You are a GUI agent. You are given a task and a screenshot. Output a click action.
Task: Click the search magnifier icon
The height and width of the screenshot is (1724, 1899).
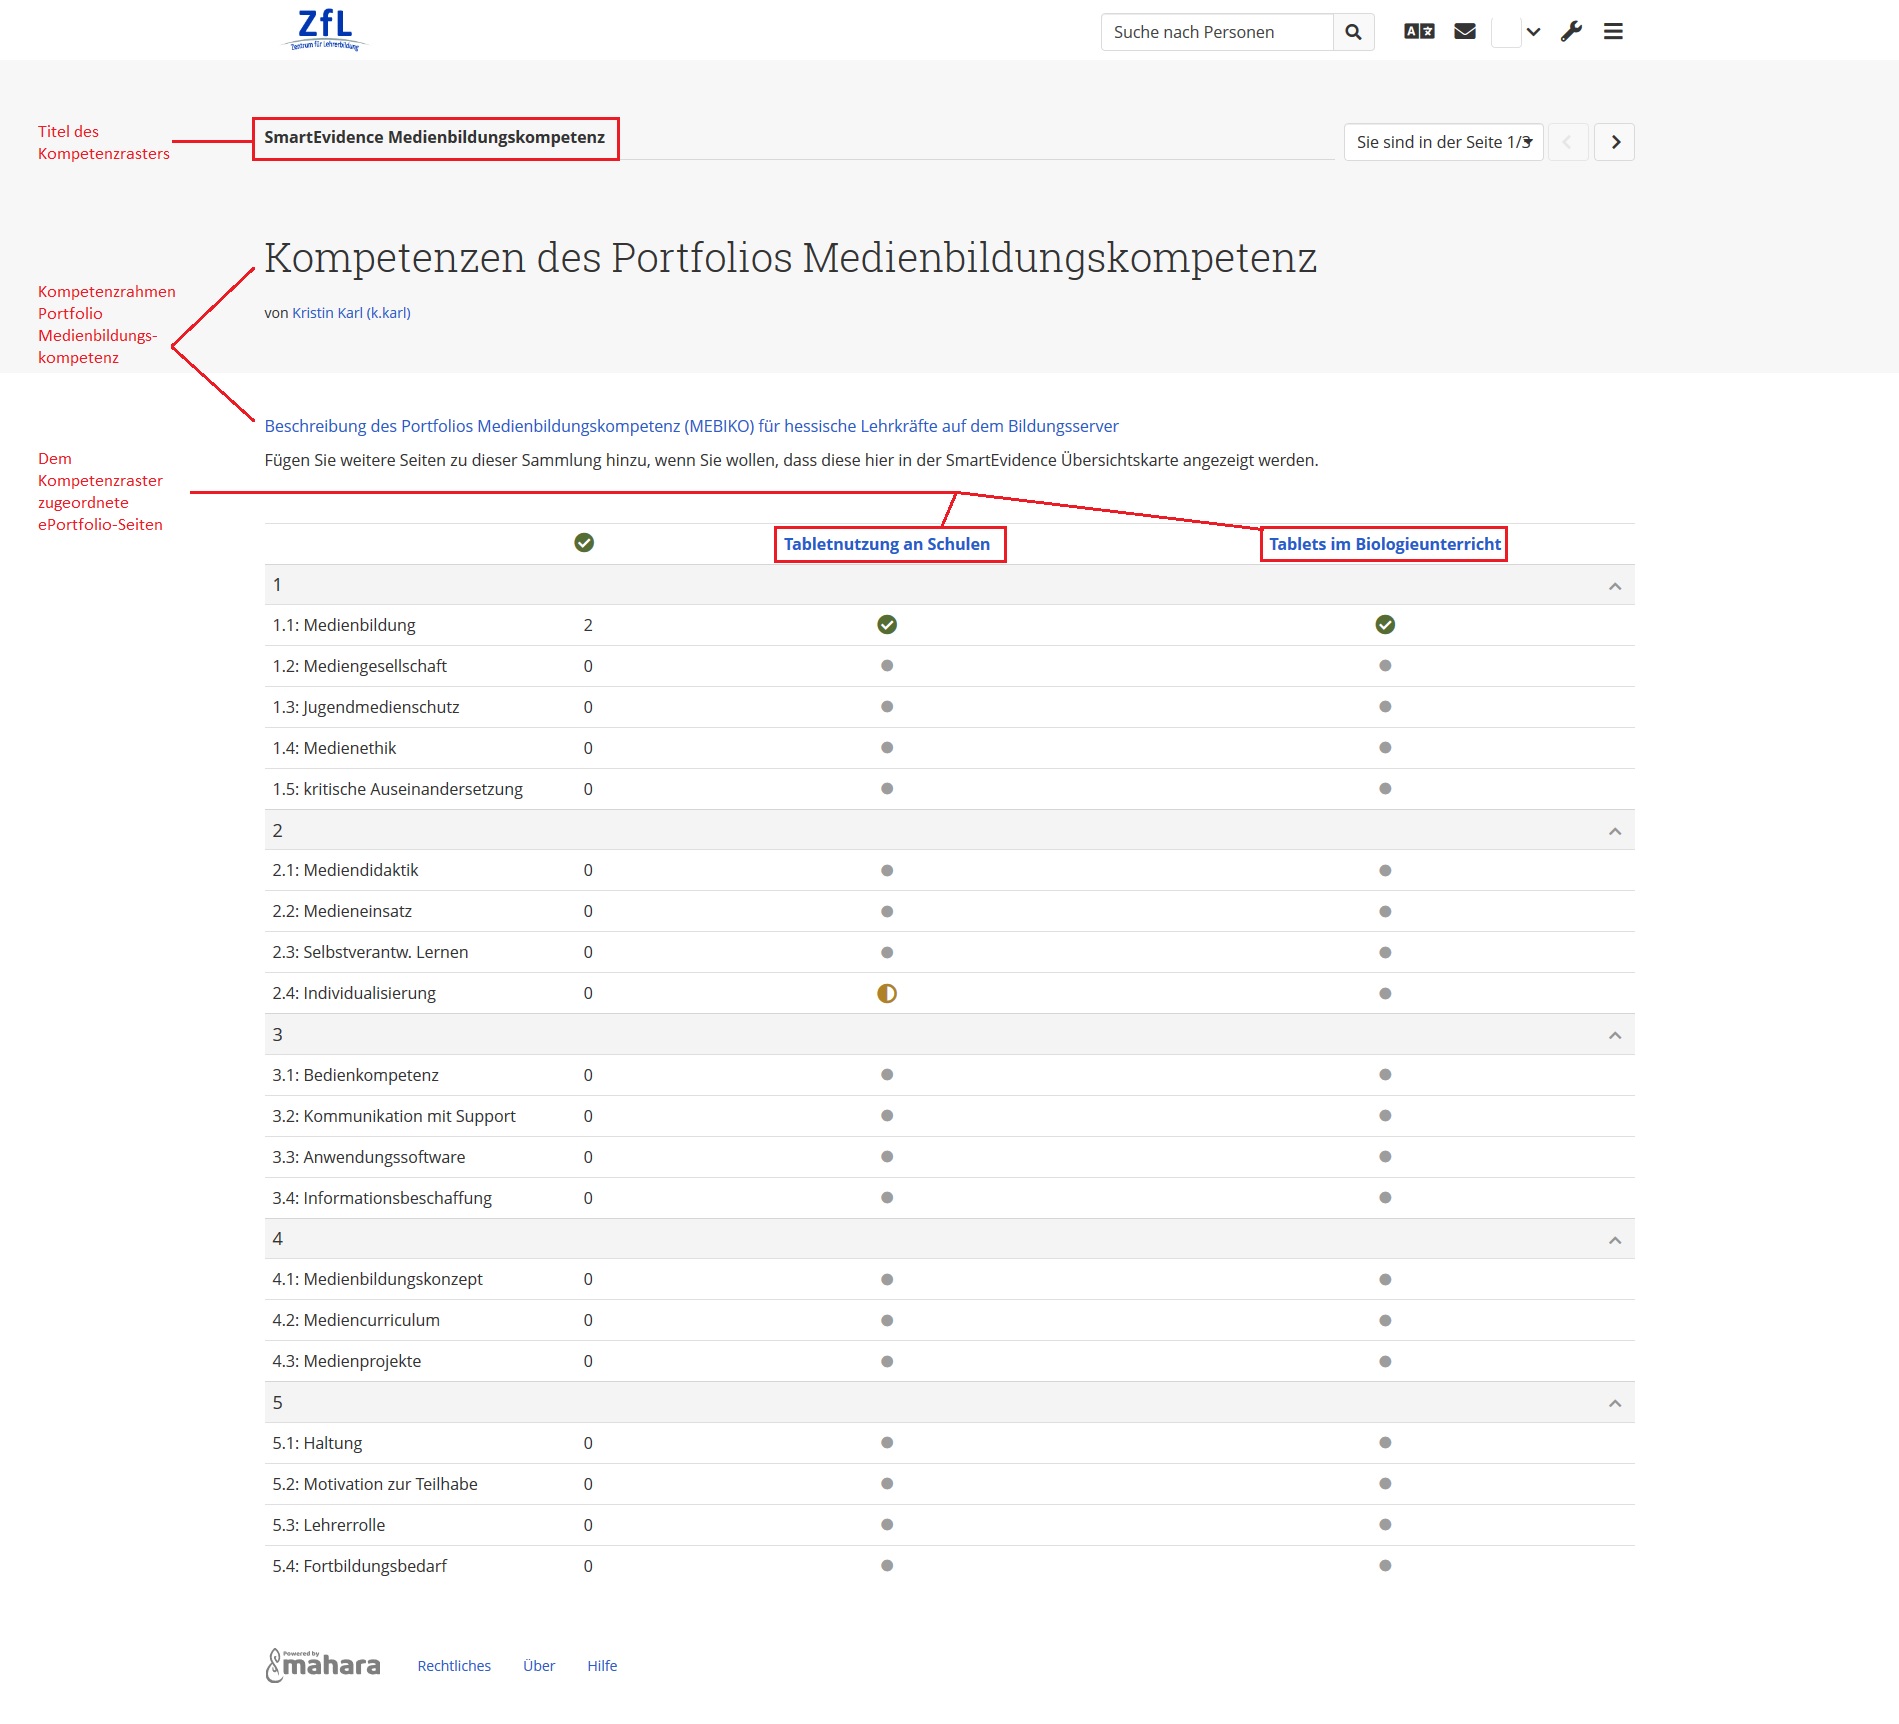tap(1353, 32)
